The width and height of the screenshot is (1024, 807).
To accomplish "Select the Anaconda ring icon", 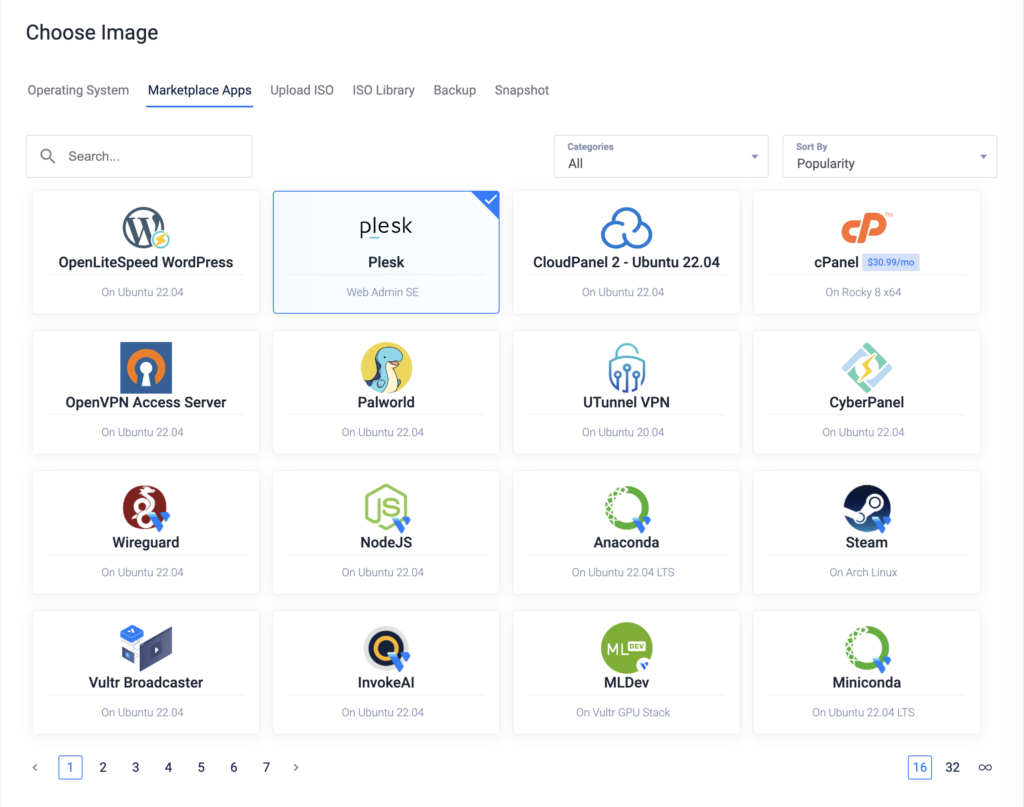I will [627, 507].
